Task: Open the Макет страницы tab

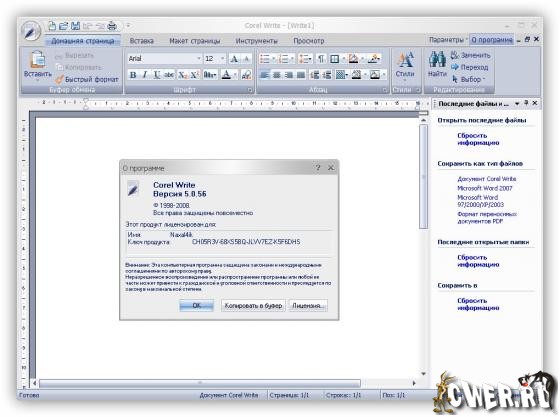Action: 194,41
